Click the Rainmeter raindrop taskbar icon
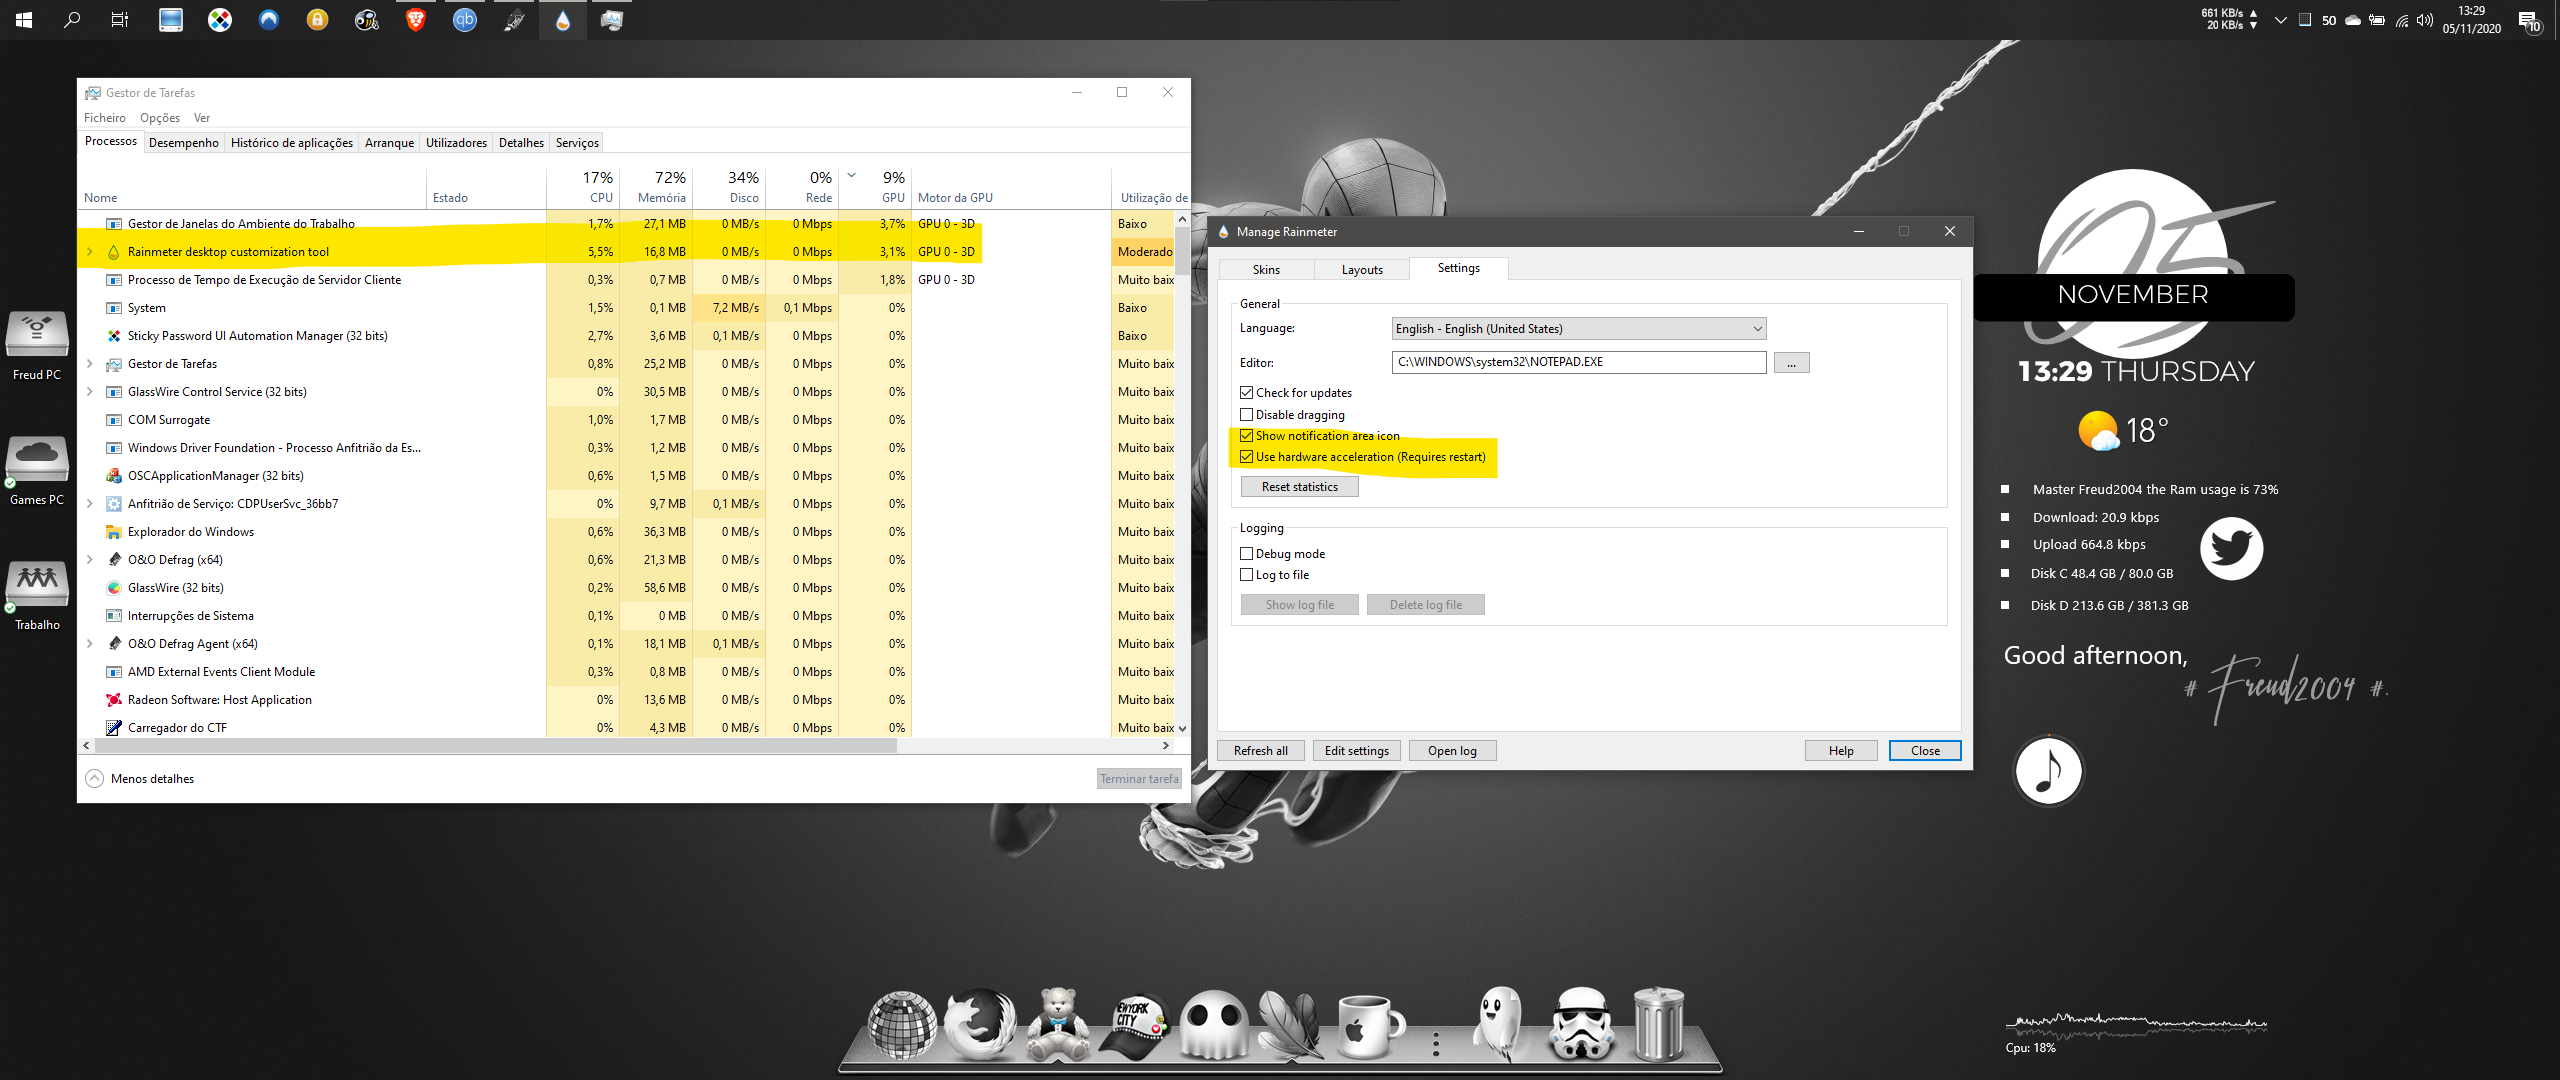Image resolution: width=2560 pixels, height=1080 pixels. 563,20
